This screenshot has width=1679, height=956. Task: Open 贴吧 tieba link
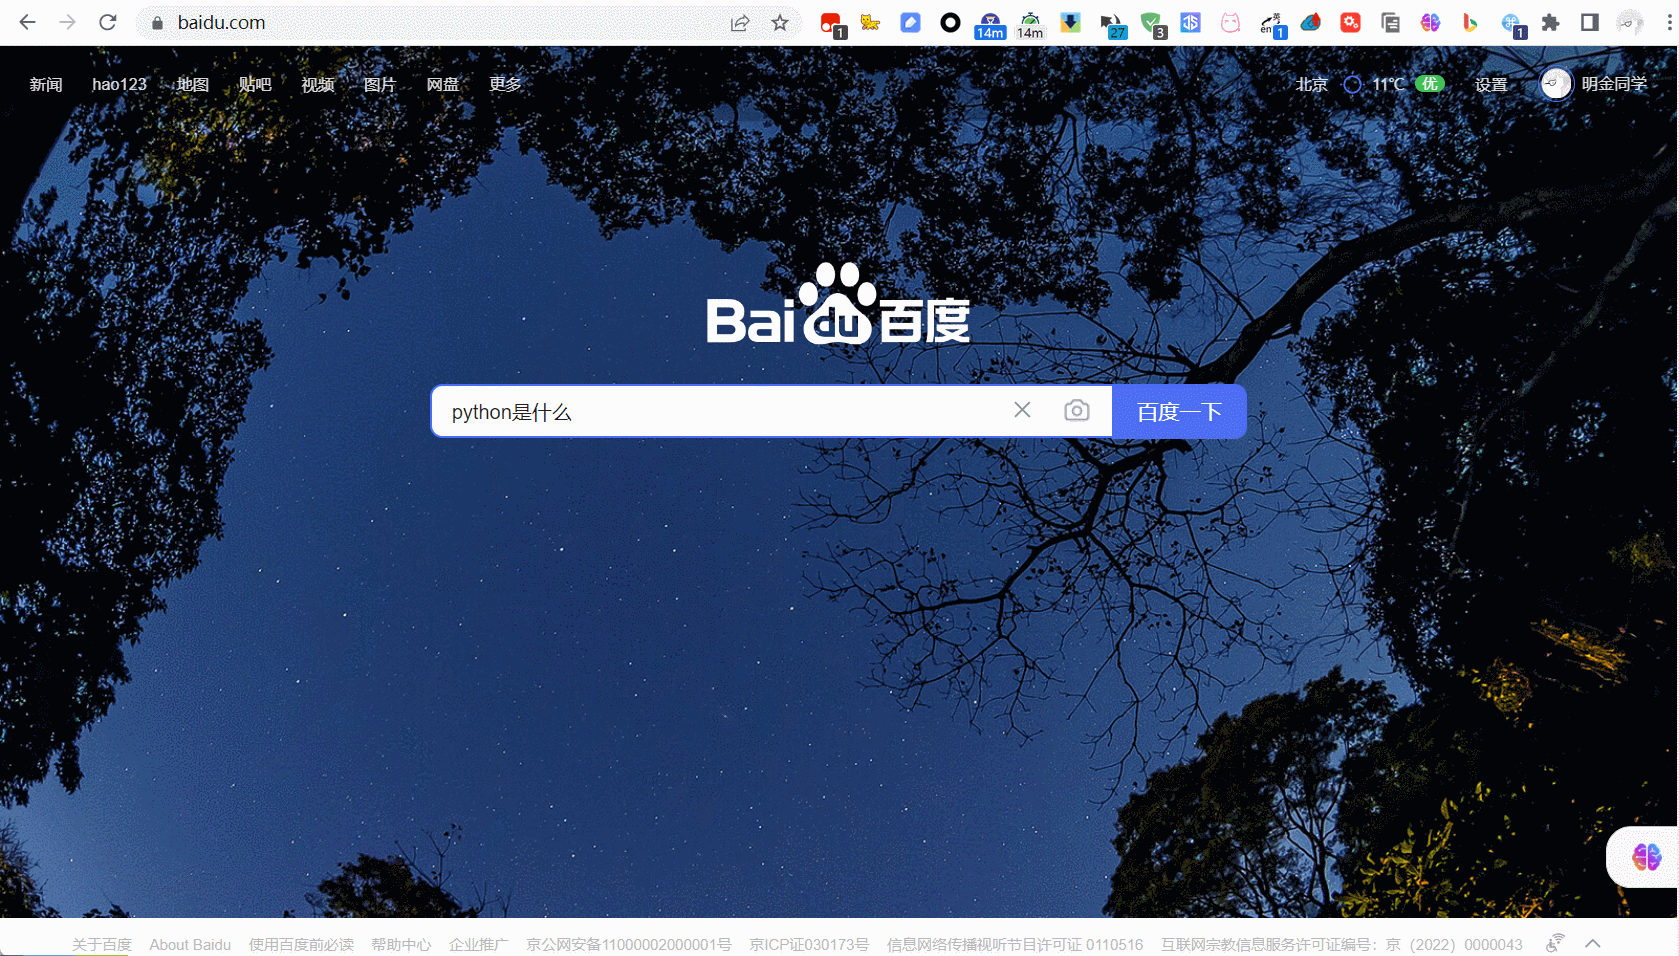255,84
